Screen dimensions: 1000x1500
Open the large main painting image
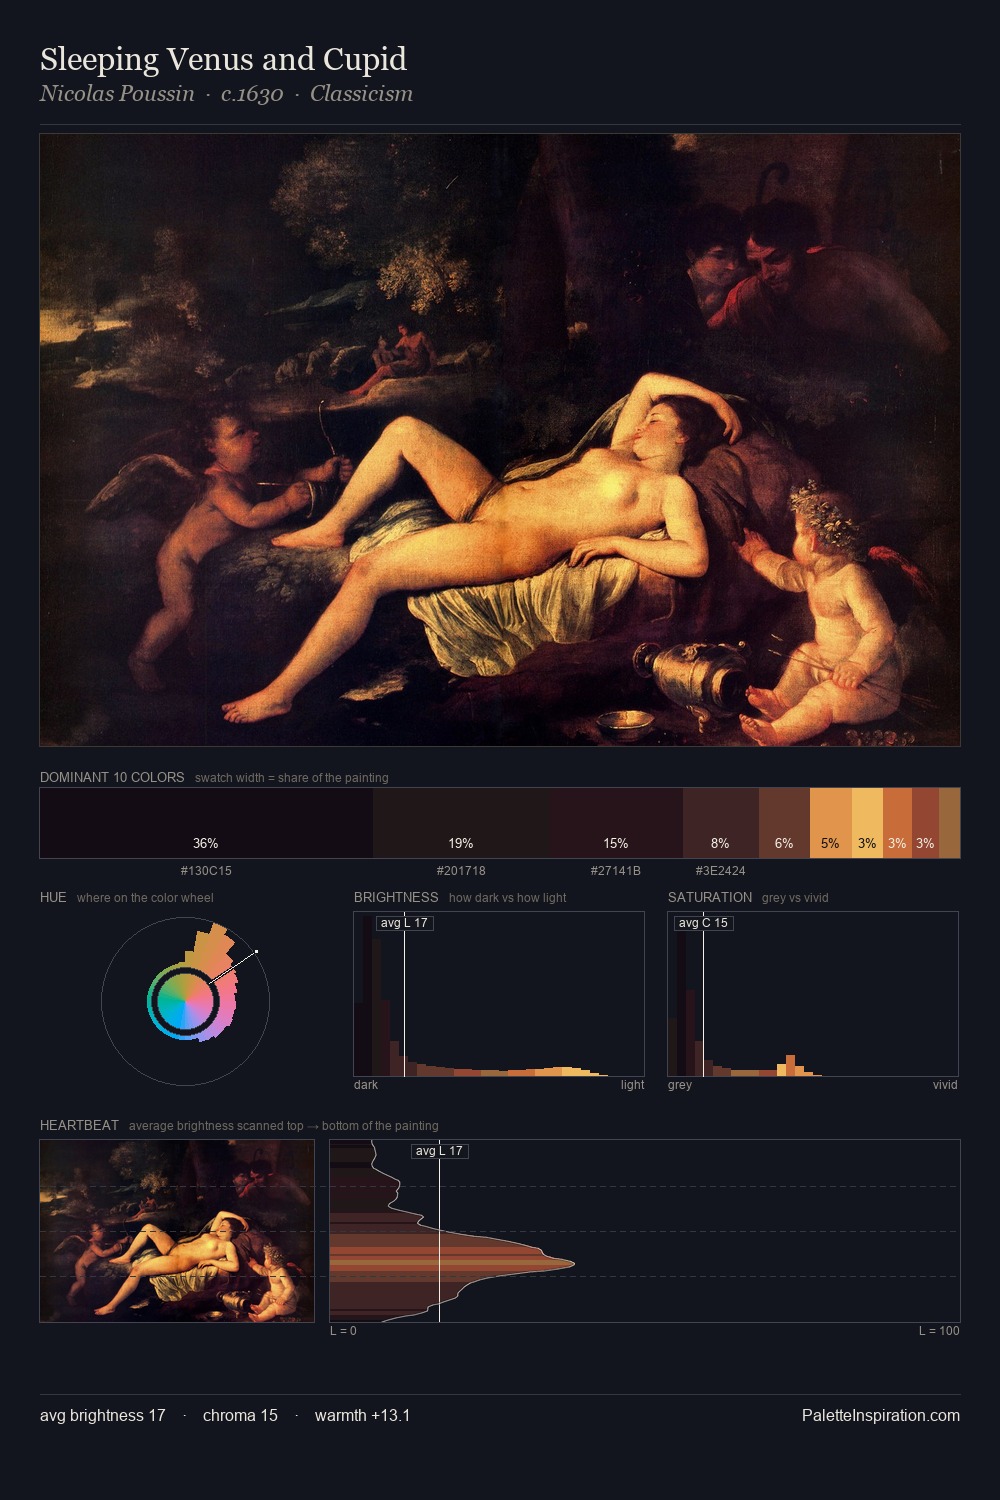(500, 440)
